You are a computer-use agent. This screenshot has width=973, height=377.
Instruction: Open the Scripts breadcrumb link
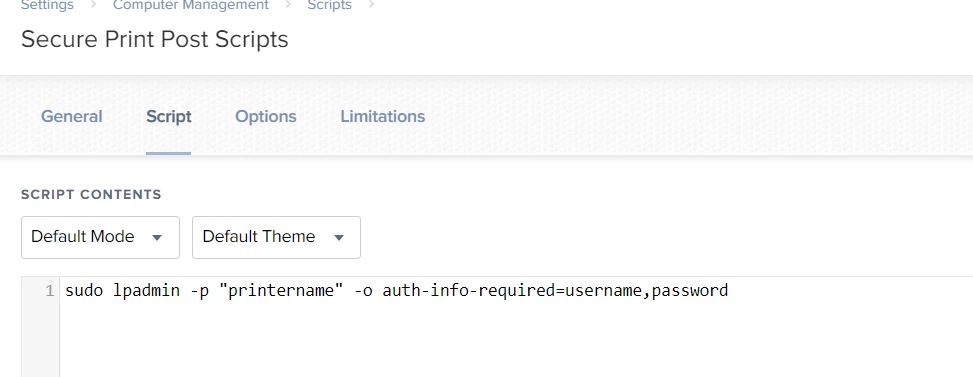330,6
